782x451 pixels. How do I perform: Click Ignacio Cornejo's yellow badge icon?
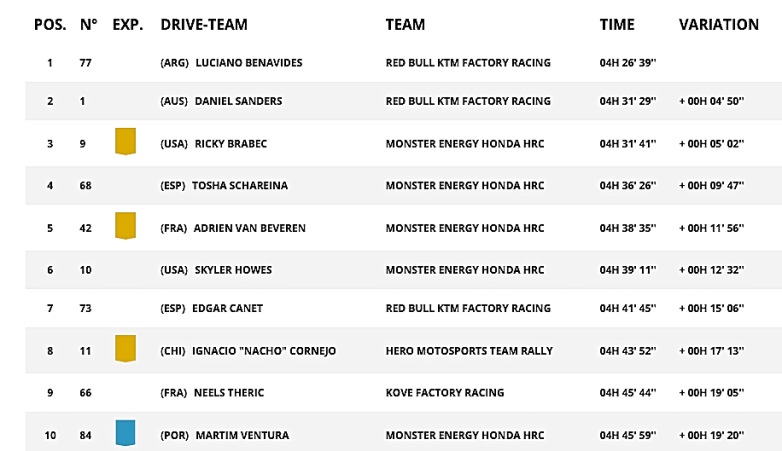125,348
